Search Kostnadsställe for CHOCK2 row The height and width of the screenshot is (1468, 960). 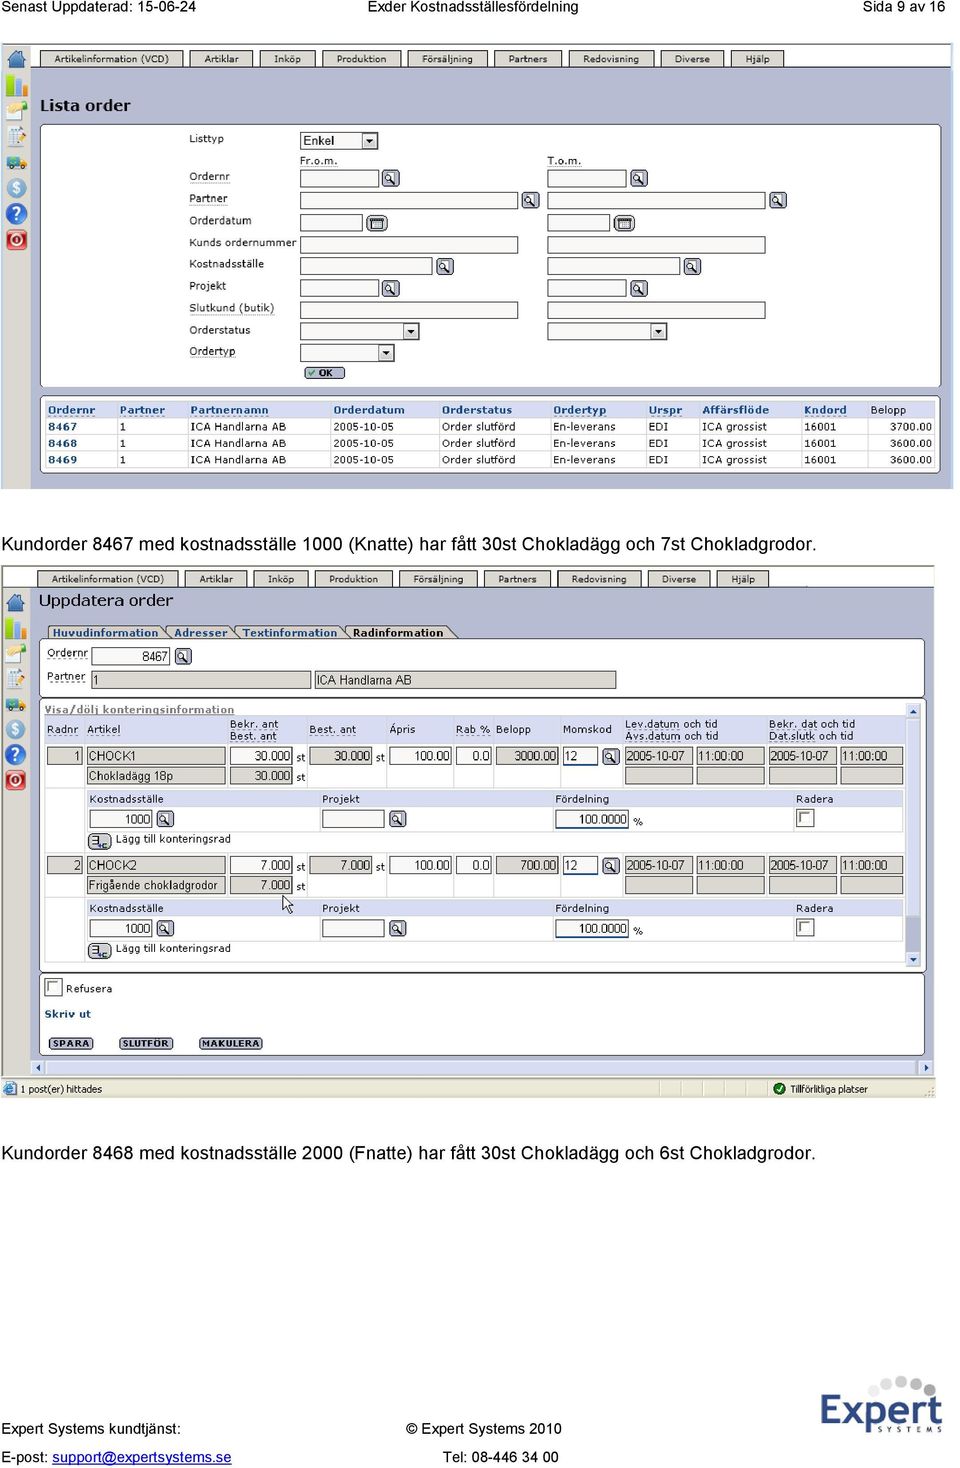pos(165,928)
